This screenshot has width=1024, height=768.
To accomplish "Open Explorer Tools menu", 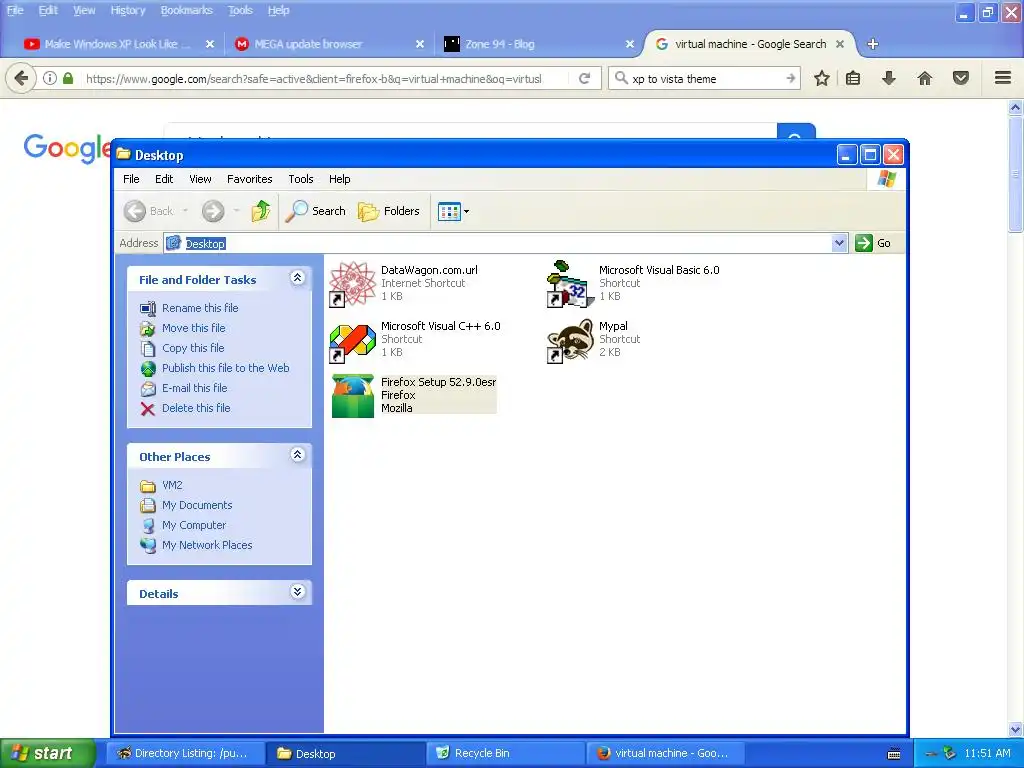I will click(x=301, y=179).
